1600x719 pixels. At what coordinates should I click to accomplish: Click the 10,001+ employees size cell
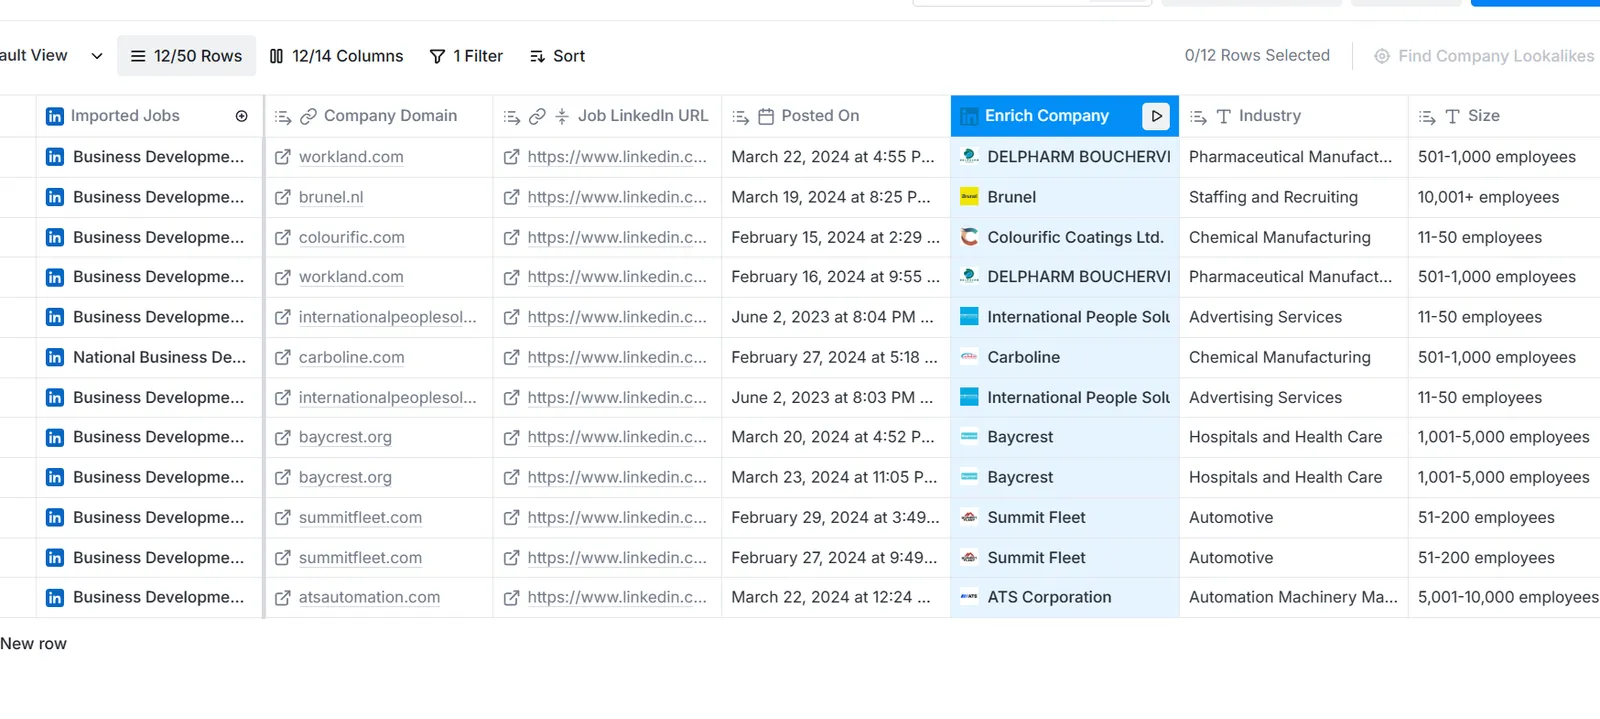pyautogui.click(x=1505, y=197)
